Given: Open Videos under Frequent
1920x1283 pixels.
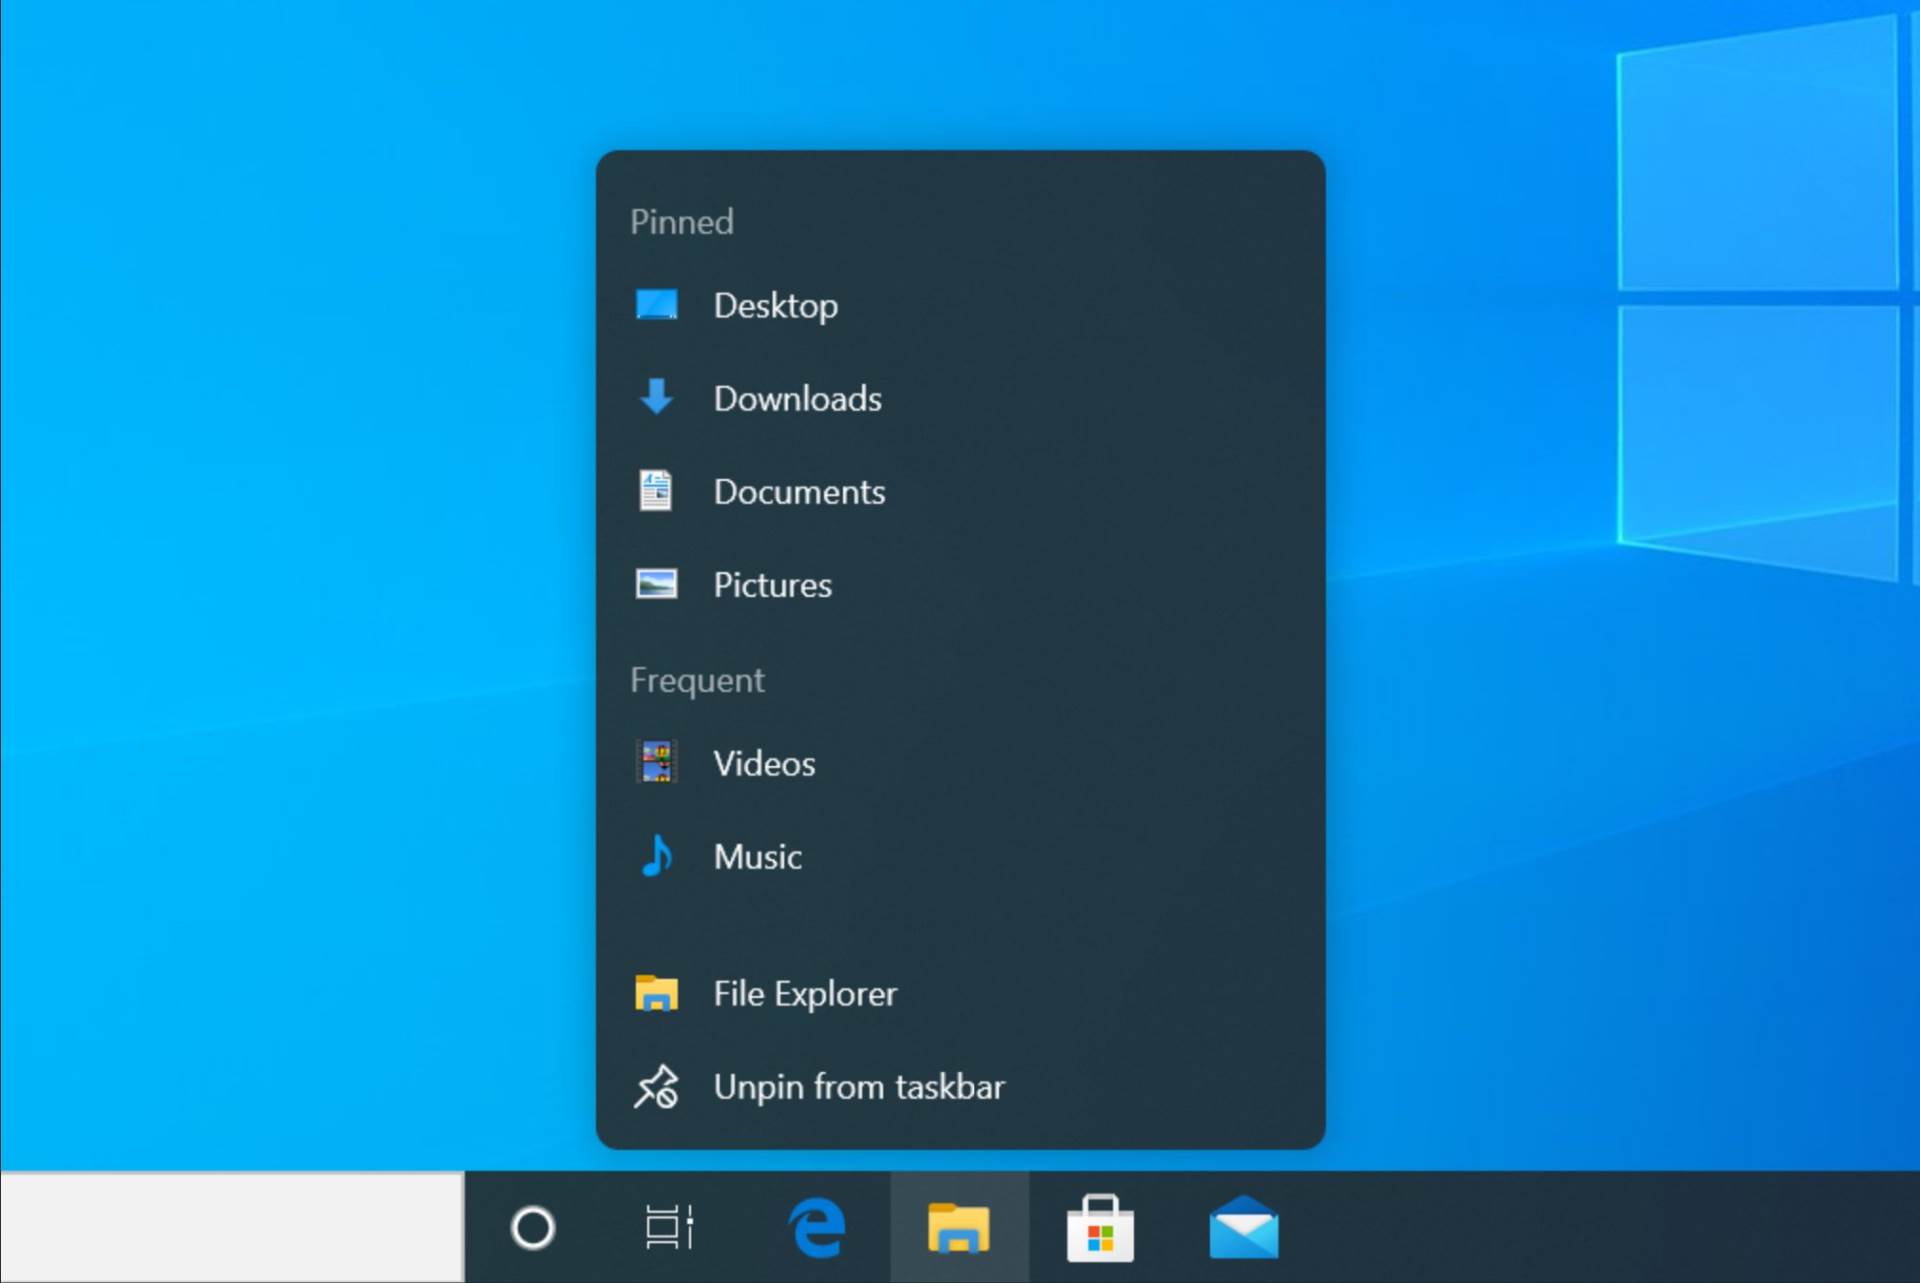Looking at the screenshot, I should pos(764,762).
